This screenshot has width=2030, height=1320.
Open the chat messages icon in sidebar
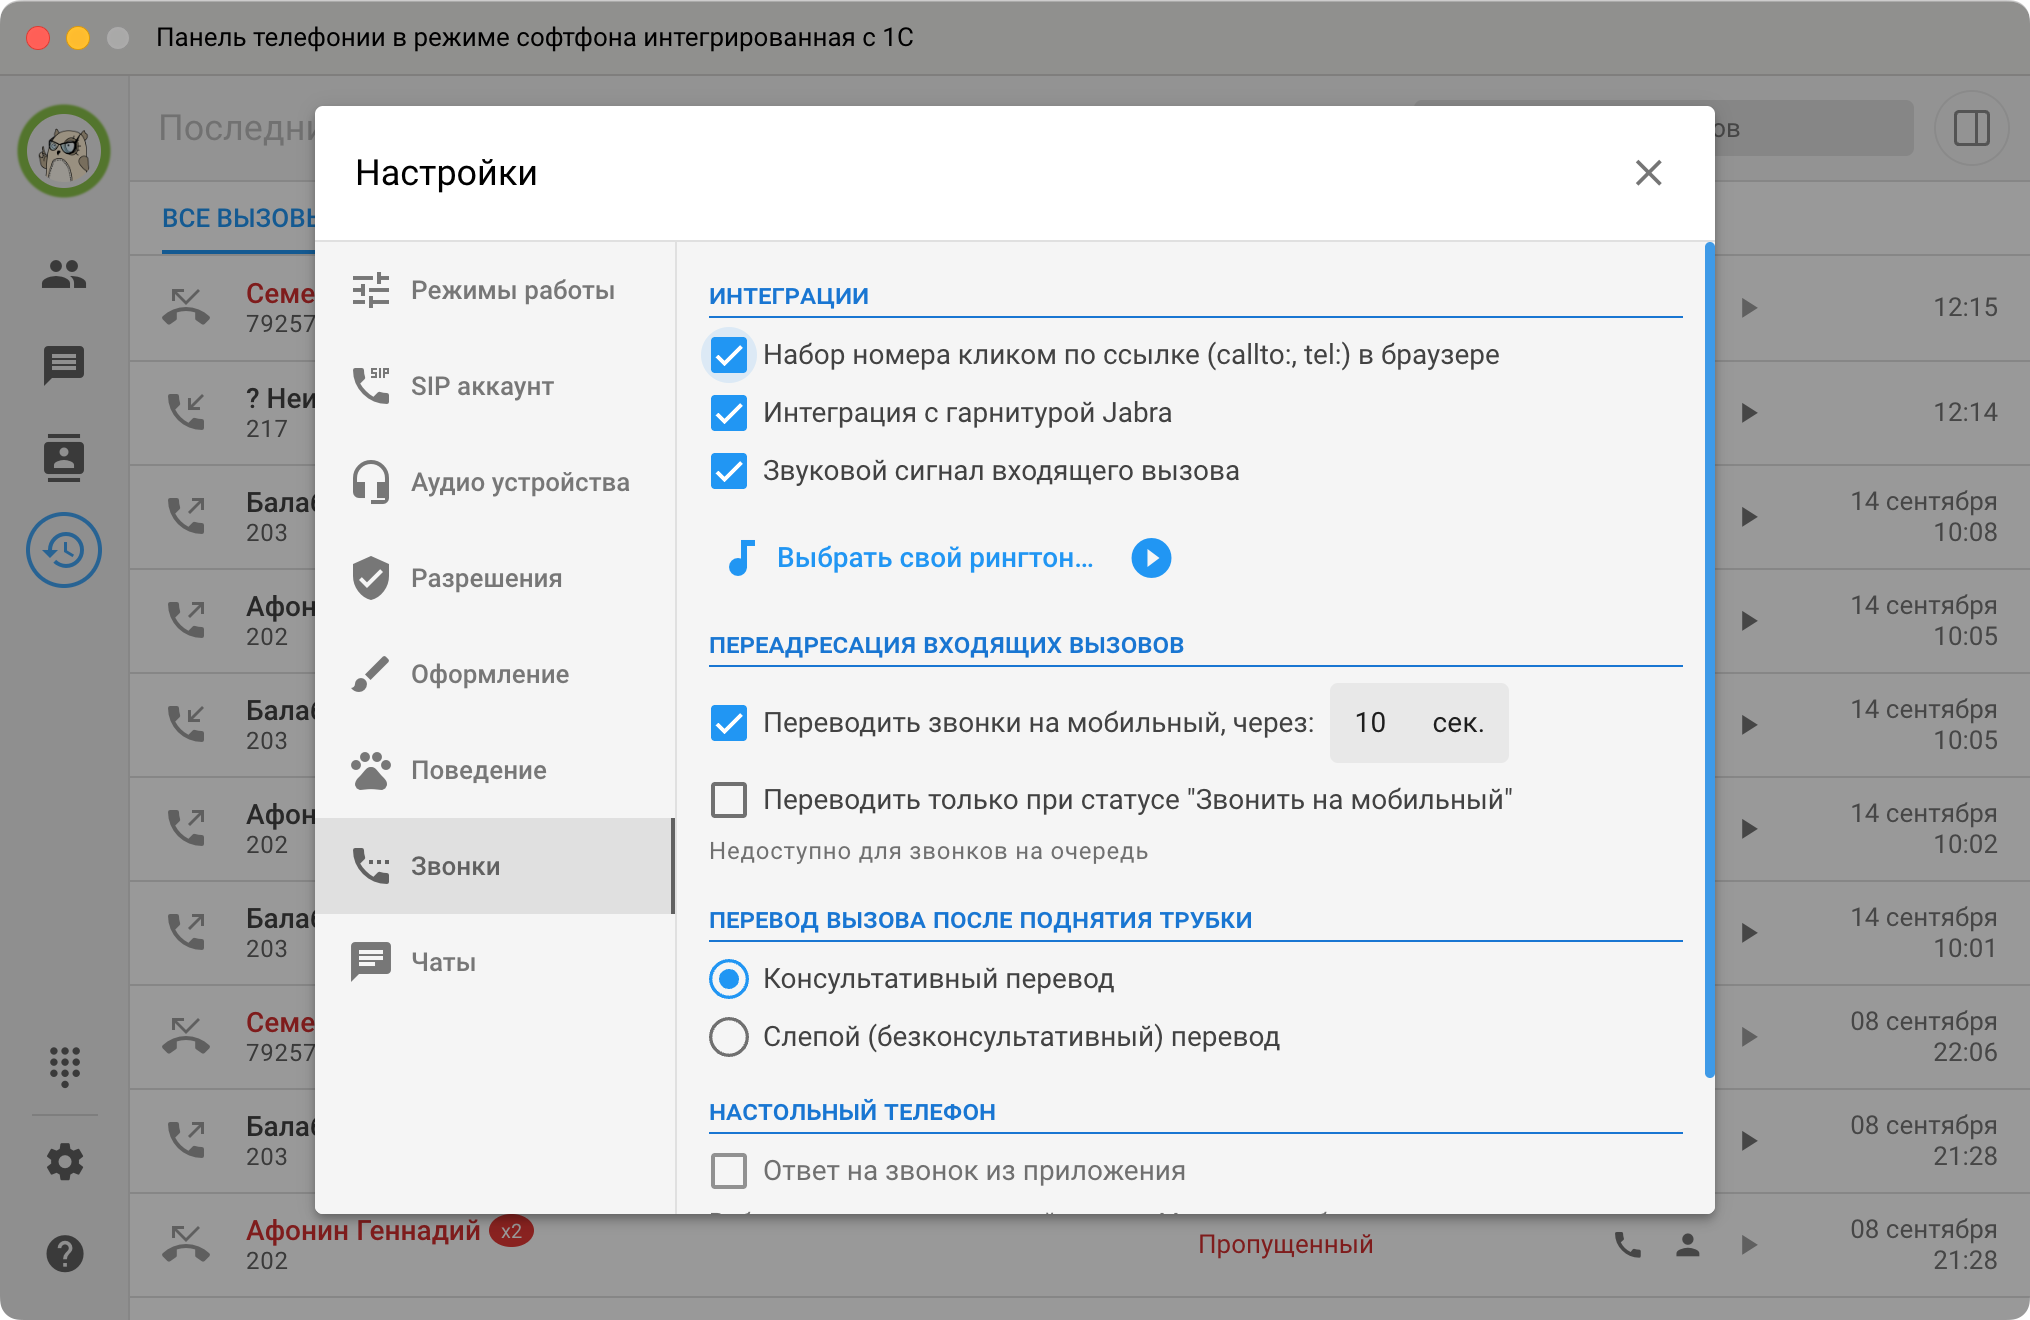(64, 366)
